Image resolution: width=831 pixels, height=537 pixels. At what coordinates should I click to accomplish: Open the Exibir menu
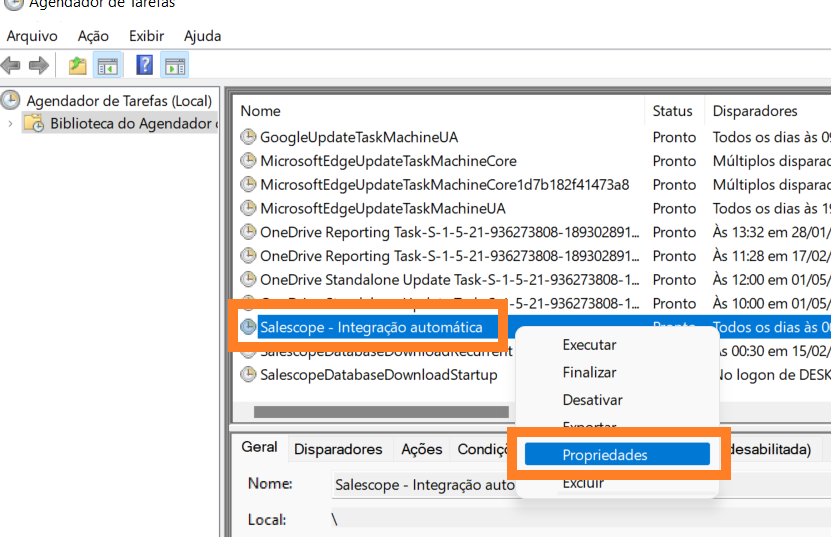tap(146, 36)
